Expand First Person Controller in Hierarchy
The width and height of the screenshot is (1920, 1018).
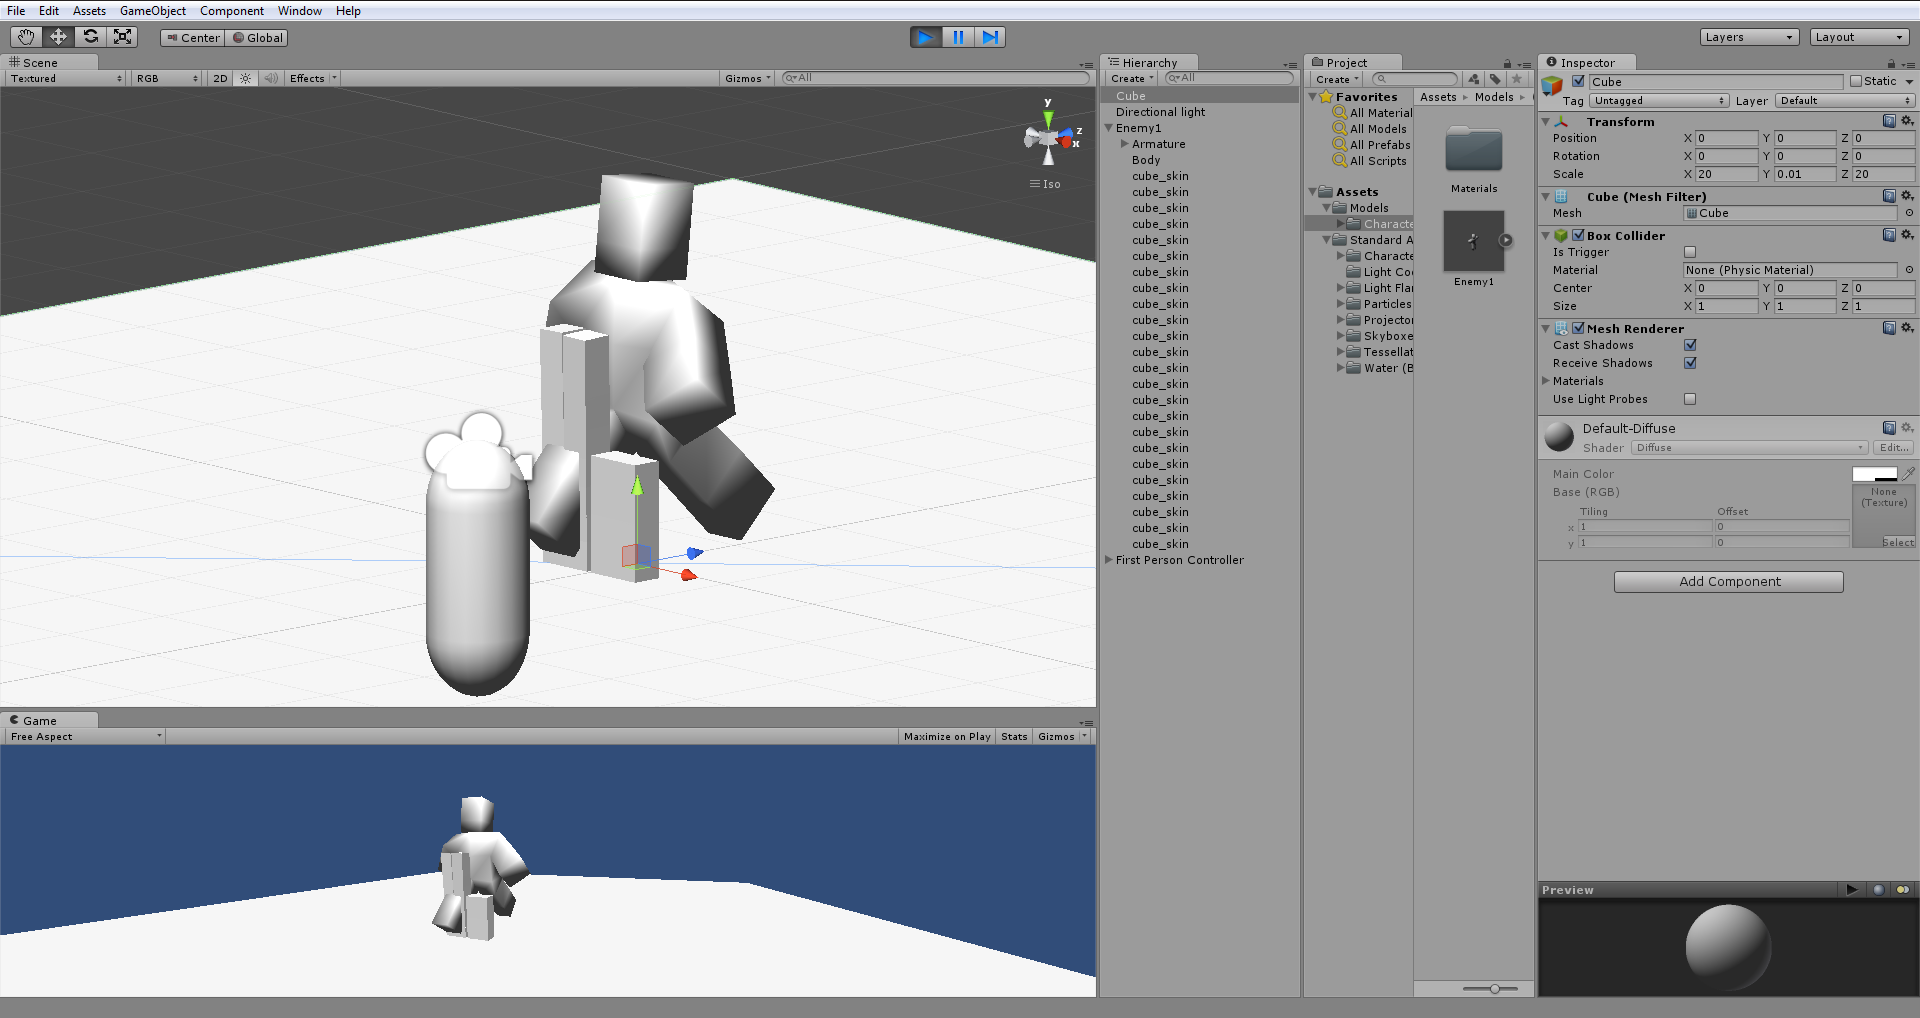1108,560
